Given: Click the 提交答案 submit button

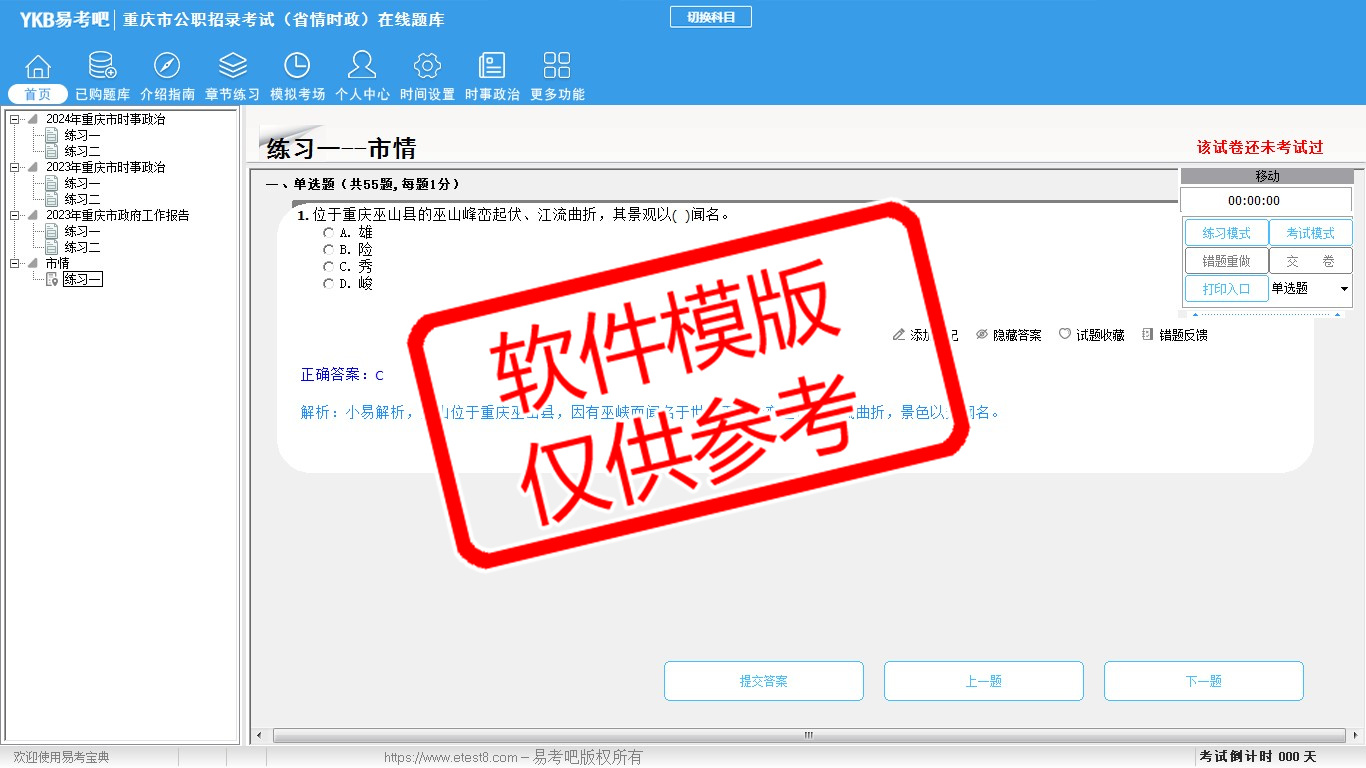Looking at the screenshot, I should point(763,681).
